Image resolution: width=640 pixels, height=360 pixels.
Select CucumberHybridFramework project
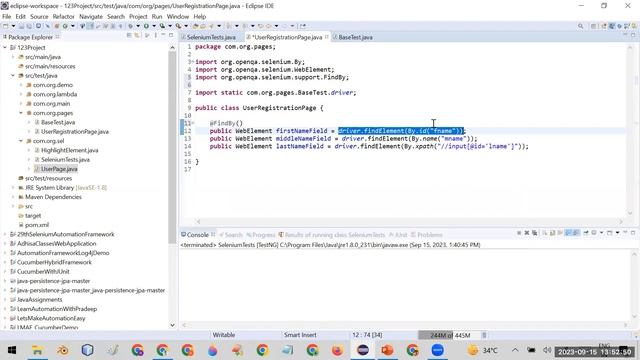[54, 262]
